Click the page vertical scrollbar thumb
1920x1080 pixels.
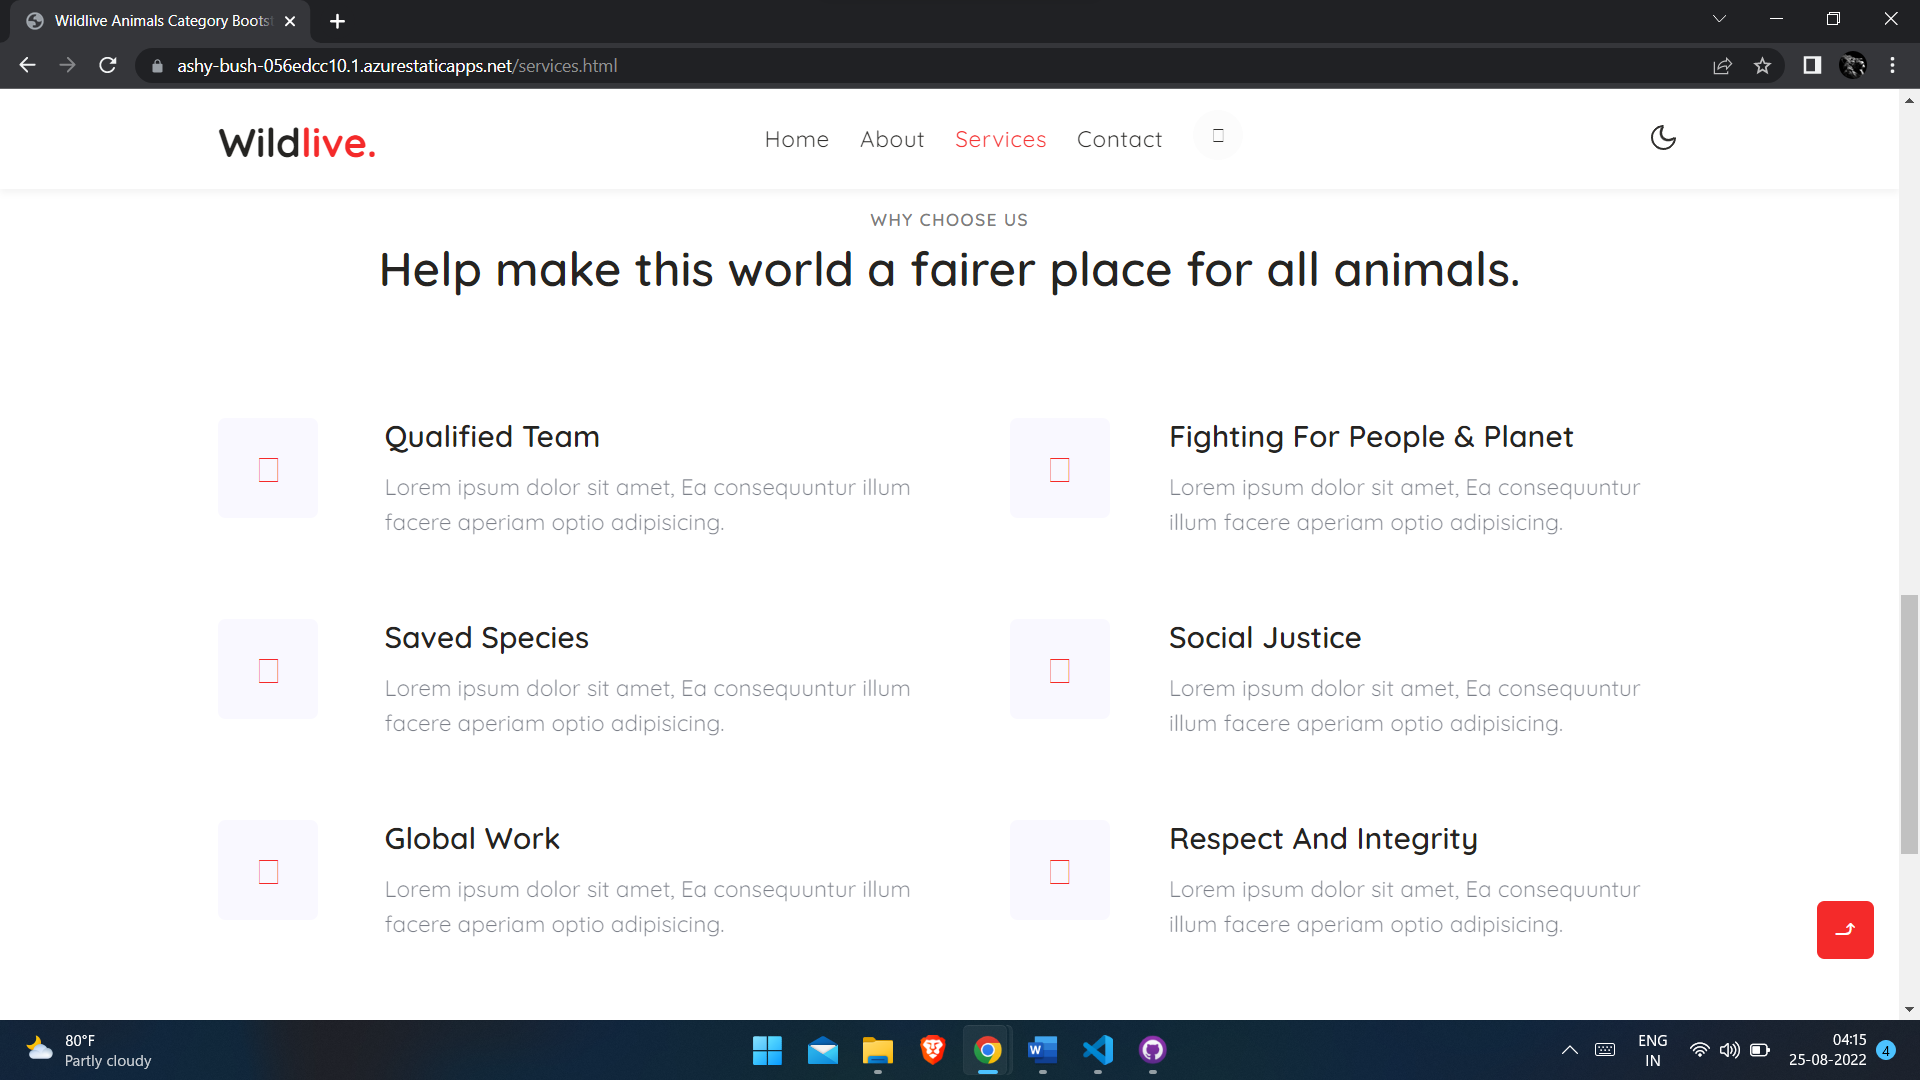[1910, 725]
